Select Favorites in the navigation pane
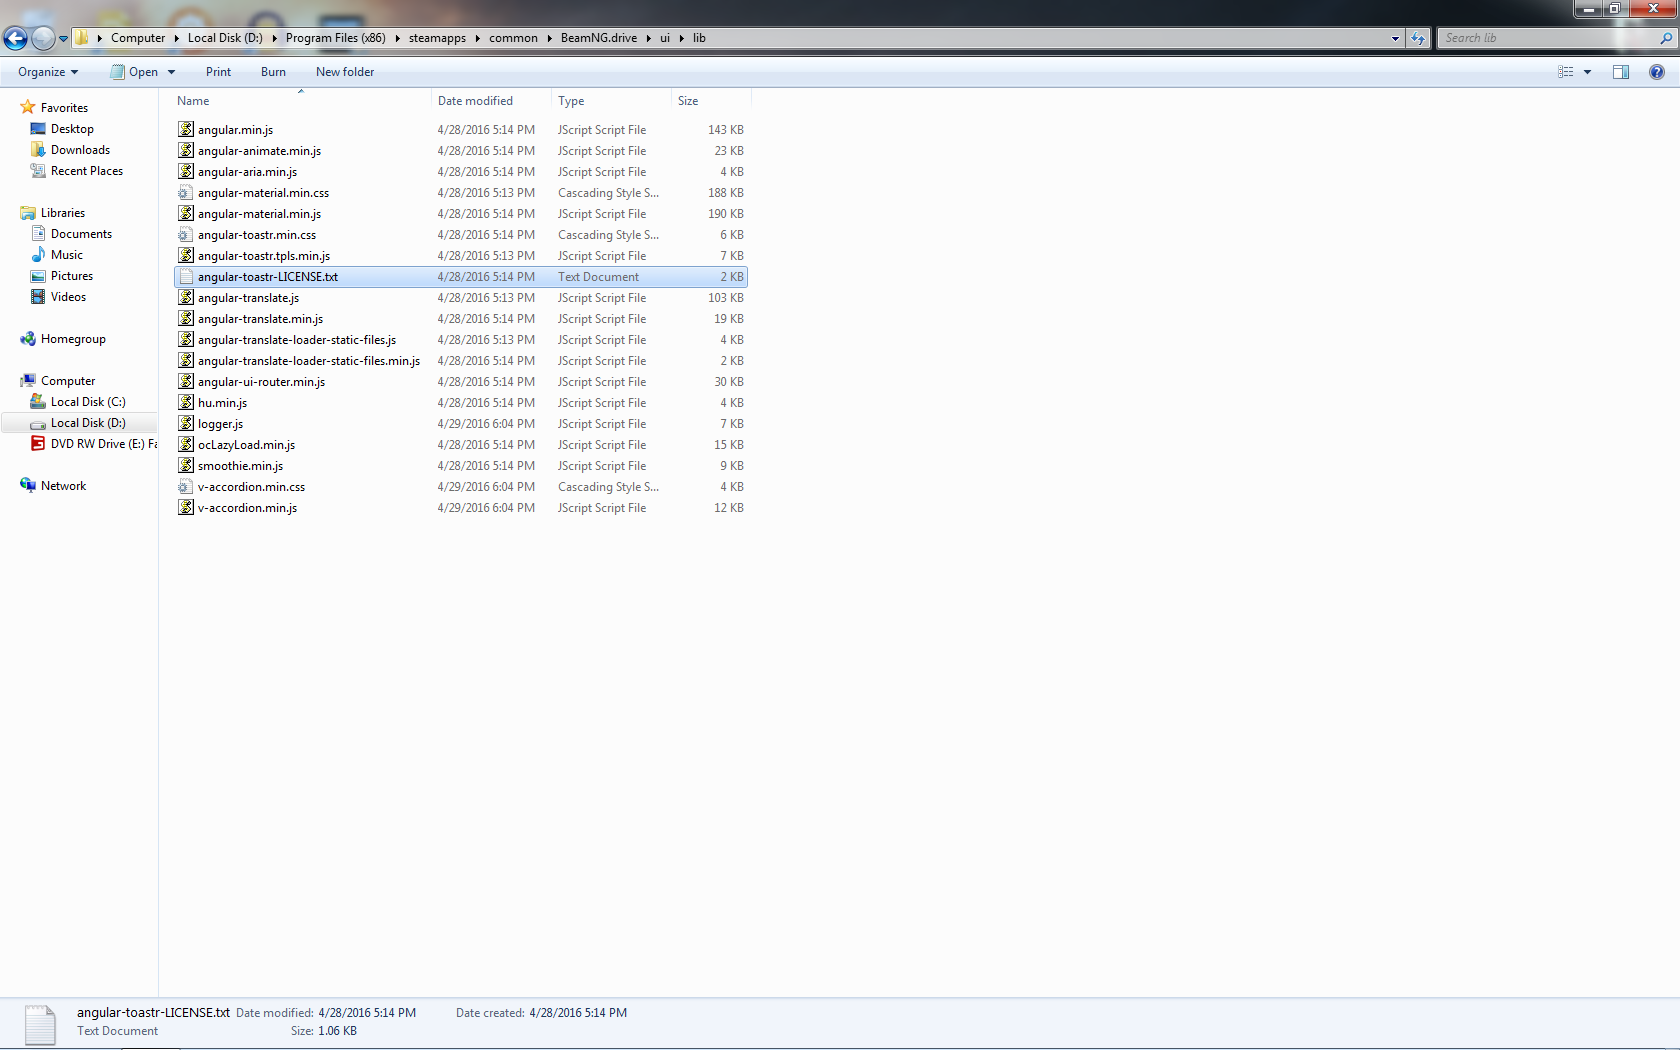The image size is (1680, 1050). [x=64, y=108]
